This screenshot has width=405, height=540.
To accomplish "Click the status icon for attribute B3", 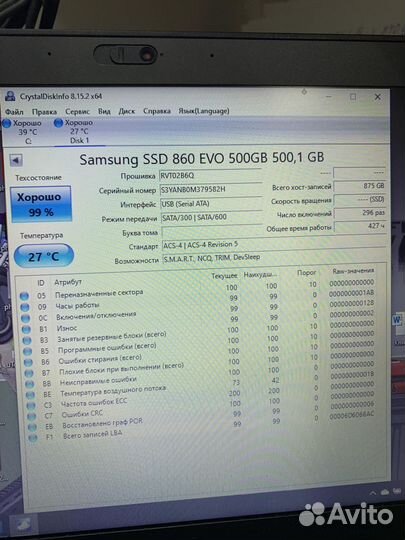I will [x=27, y=340].
